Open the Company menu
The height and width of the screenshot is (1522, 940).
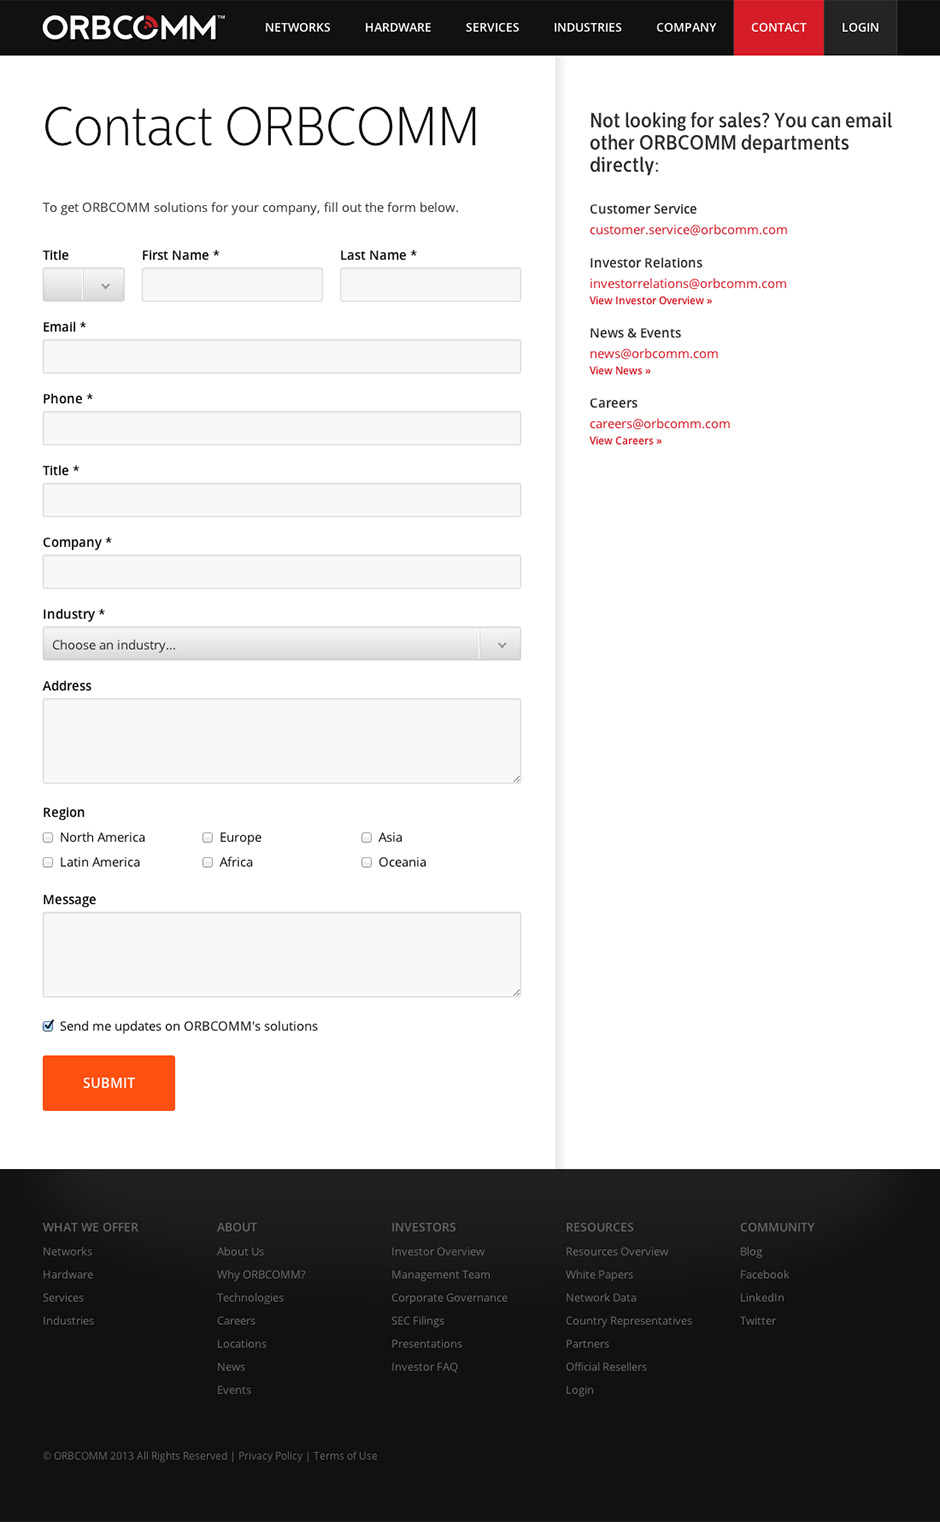click(686, 27)
